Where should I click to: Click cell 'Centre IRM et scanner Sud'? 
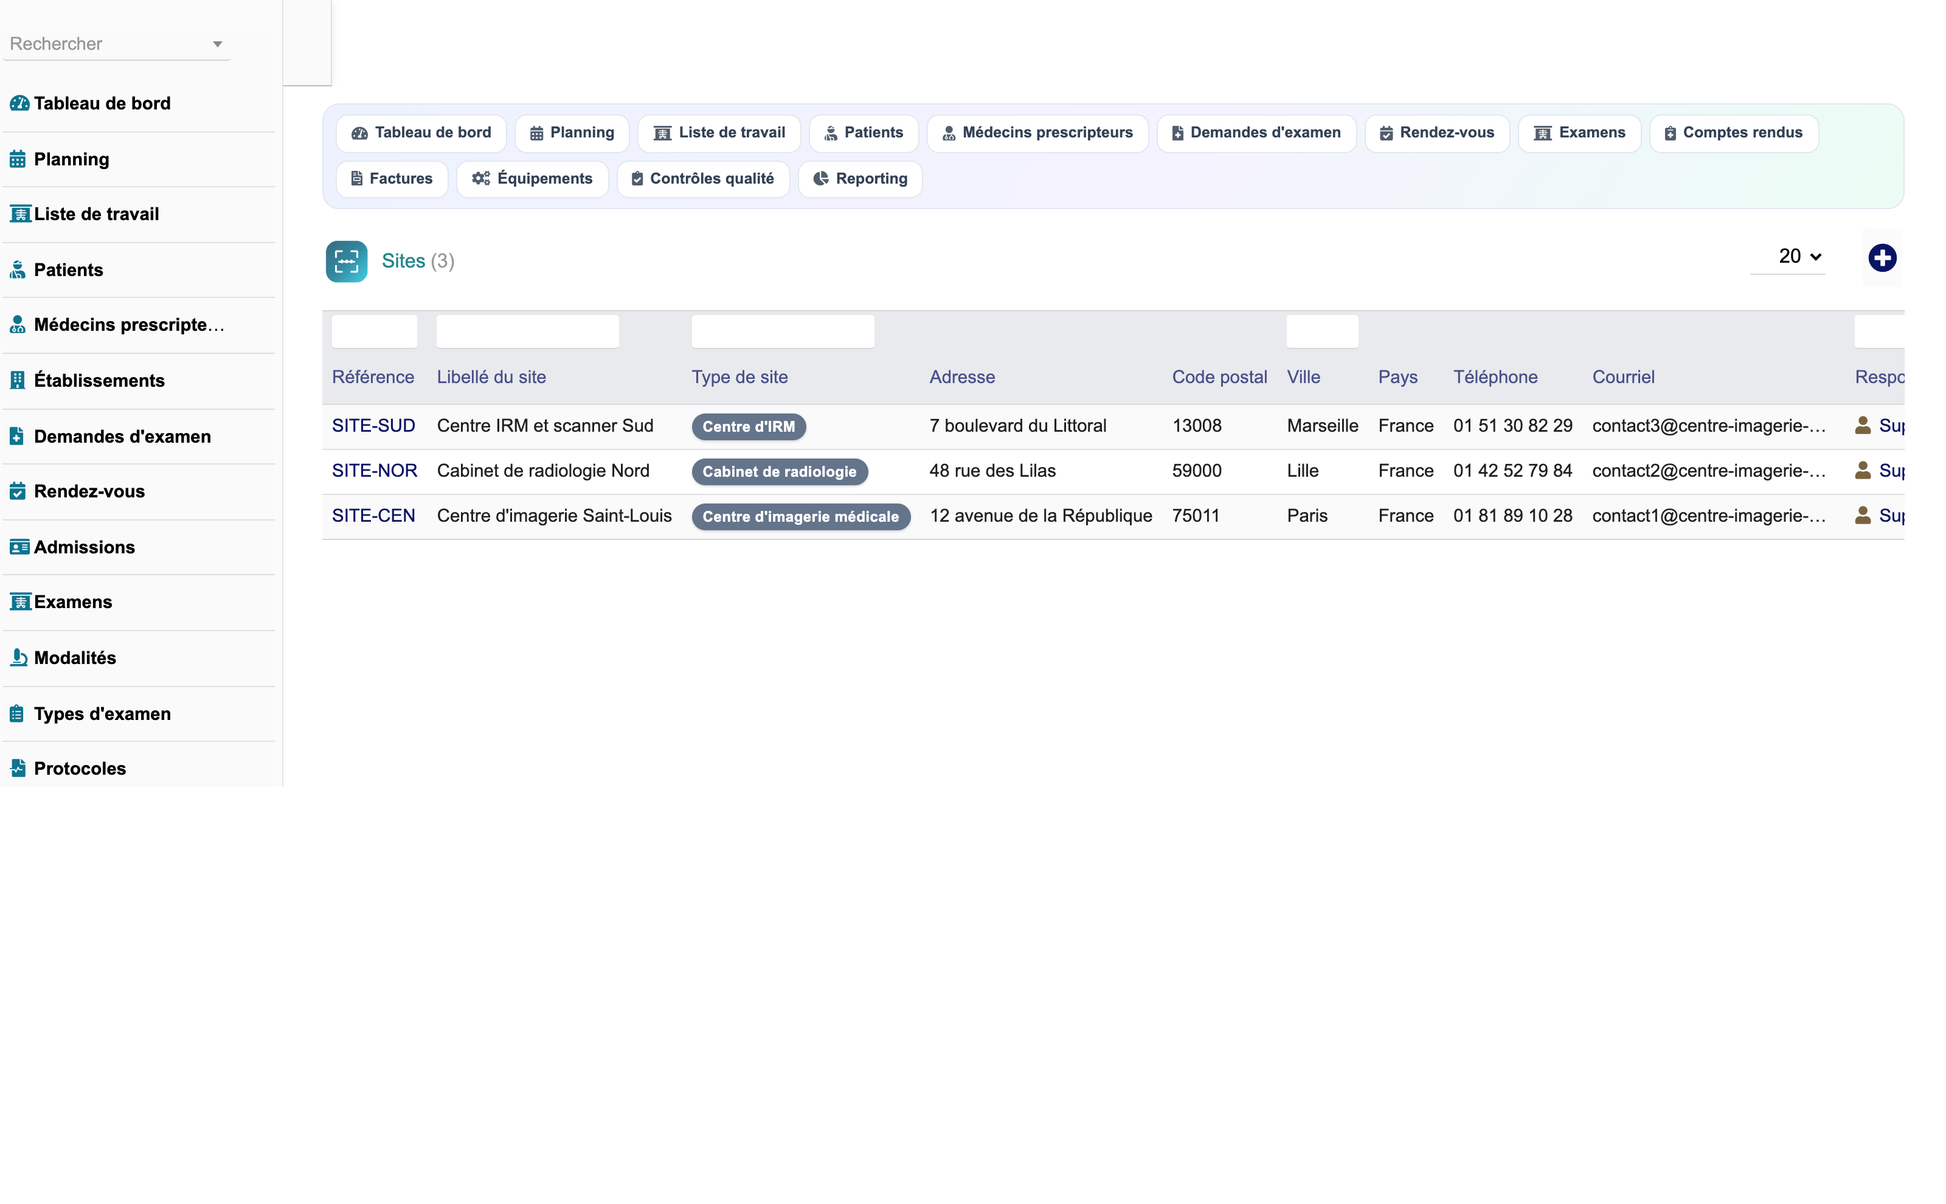point(545,426)
